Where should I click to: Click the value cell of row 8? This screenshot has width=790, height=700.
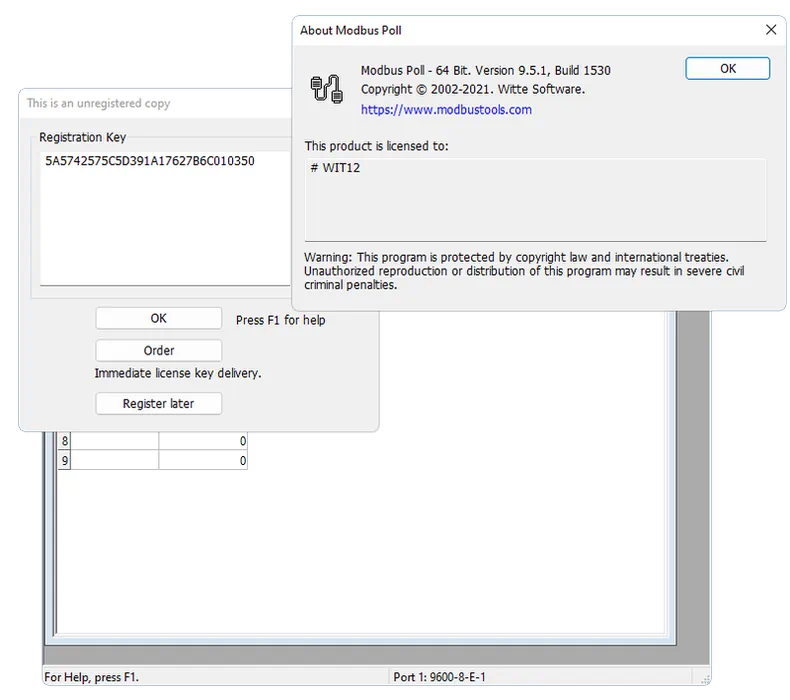(203, 441)
